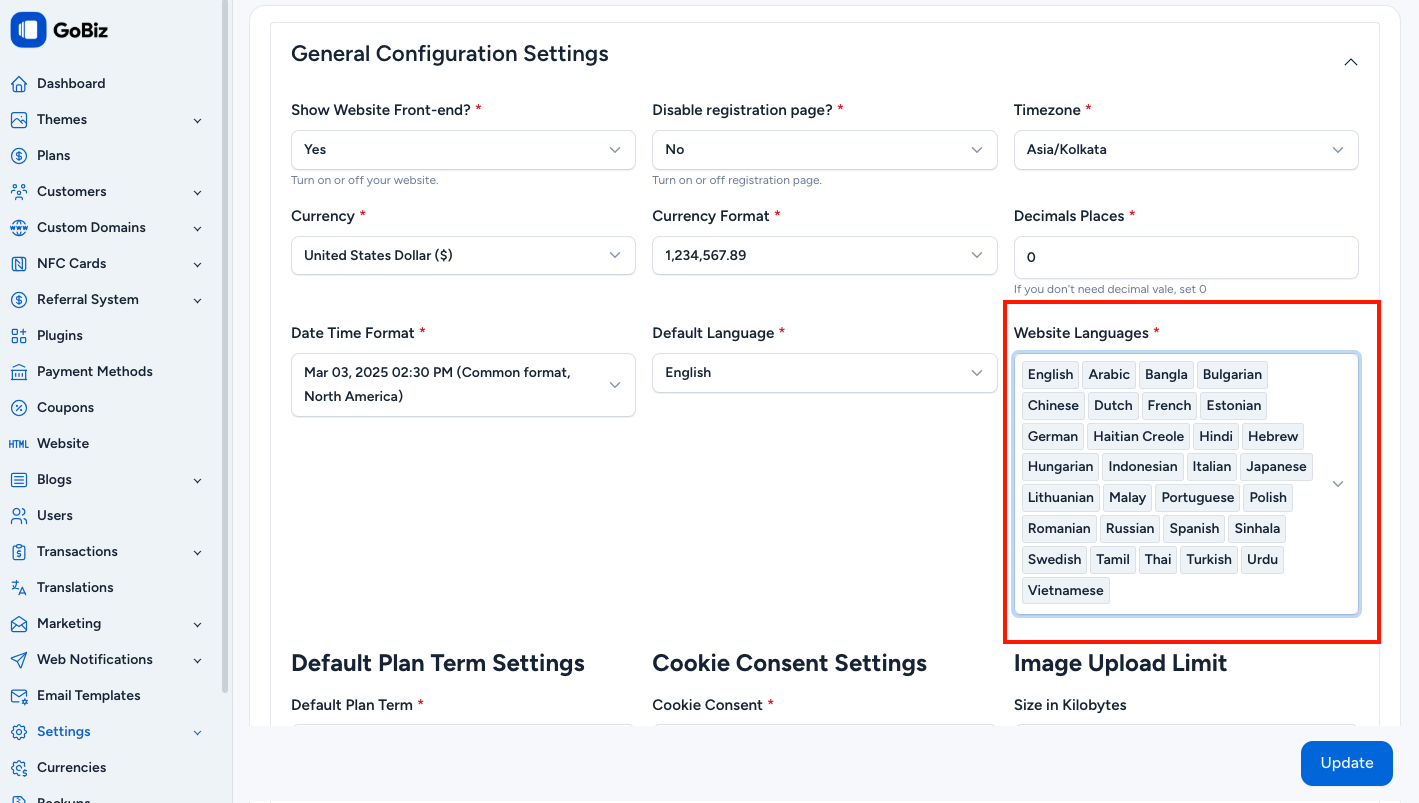Collapse the General Configuration Settings section
The height and width of the screenshot is (803, 1419).
(x=1350, y=62)
